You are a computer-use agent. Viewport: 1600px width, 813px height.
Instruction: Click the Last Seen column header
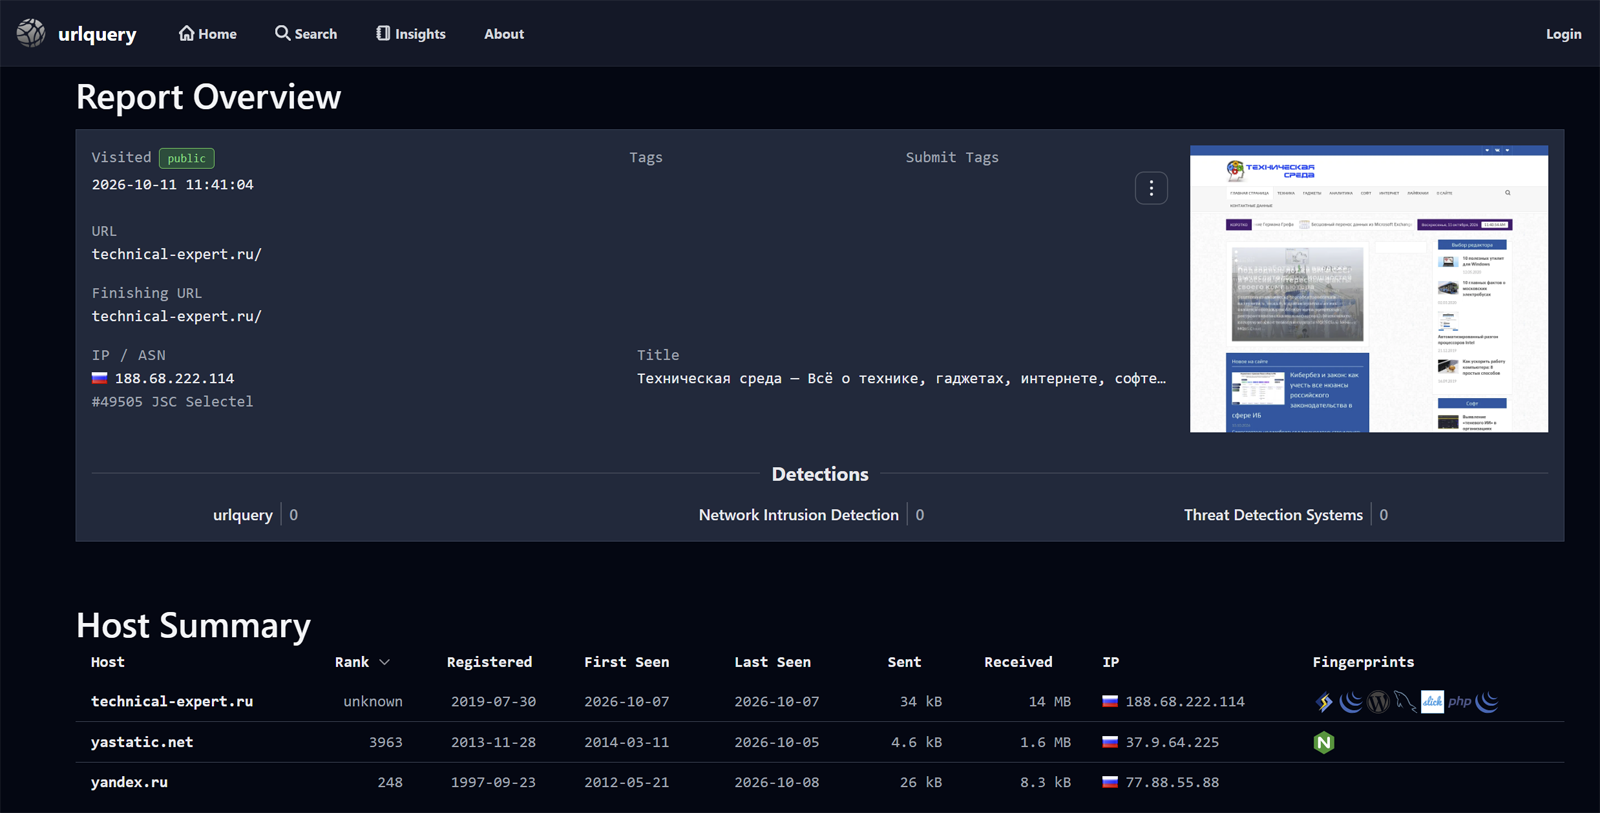pyautogui.click(x=773, y=662)
